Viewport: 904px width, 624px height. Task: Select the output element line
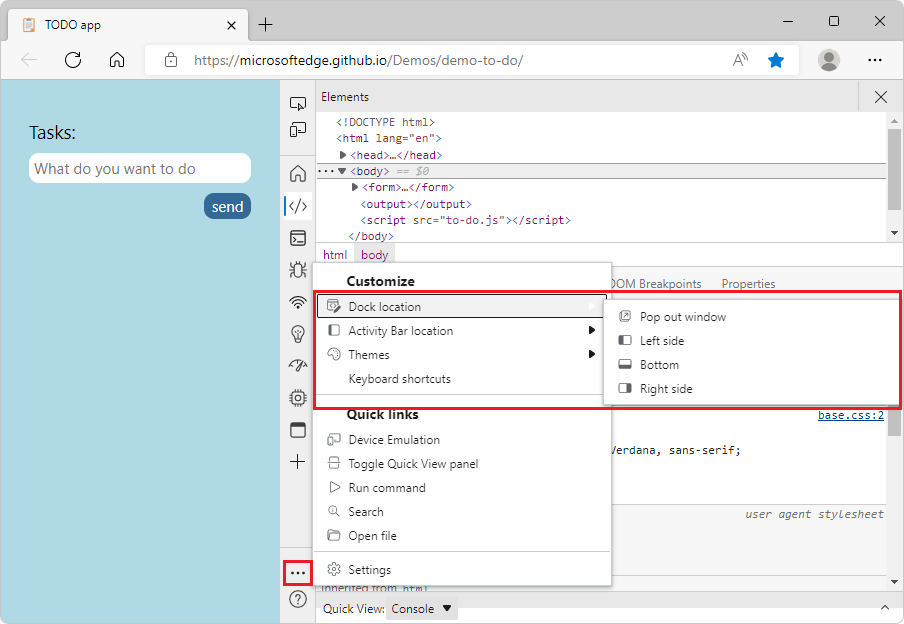[x=416, y=204]
